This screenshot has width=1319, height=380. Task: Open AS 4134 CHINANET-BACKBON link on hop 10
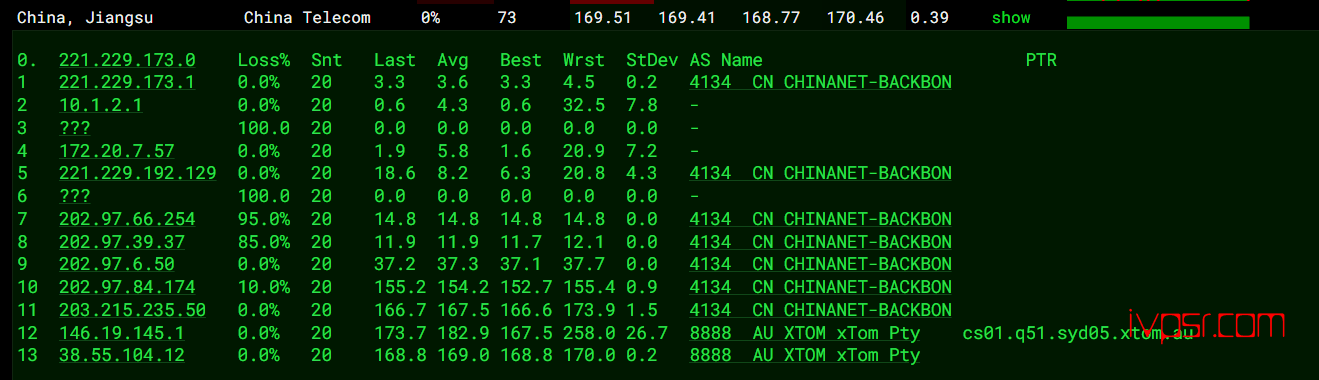pyautogui.click(x=821, y=287)
